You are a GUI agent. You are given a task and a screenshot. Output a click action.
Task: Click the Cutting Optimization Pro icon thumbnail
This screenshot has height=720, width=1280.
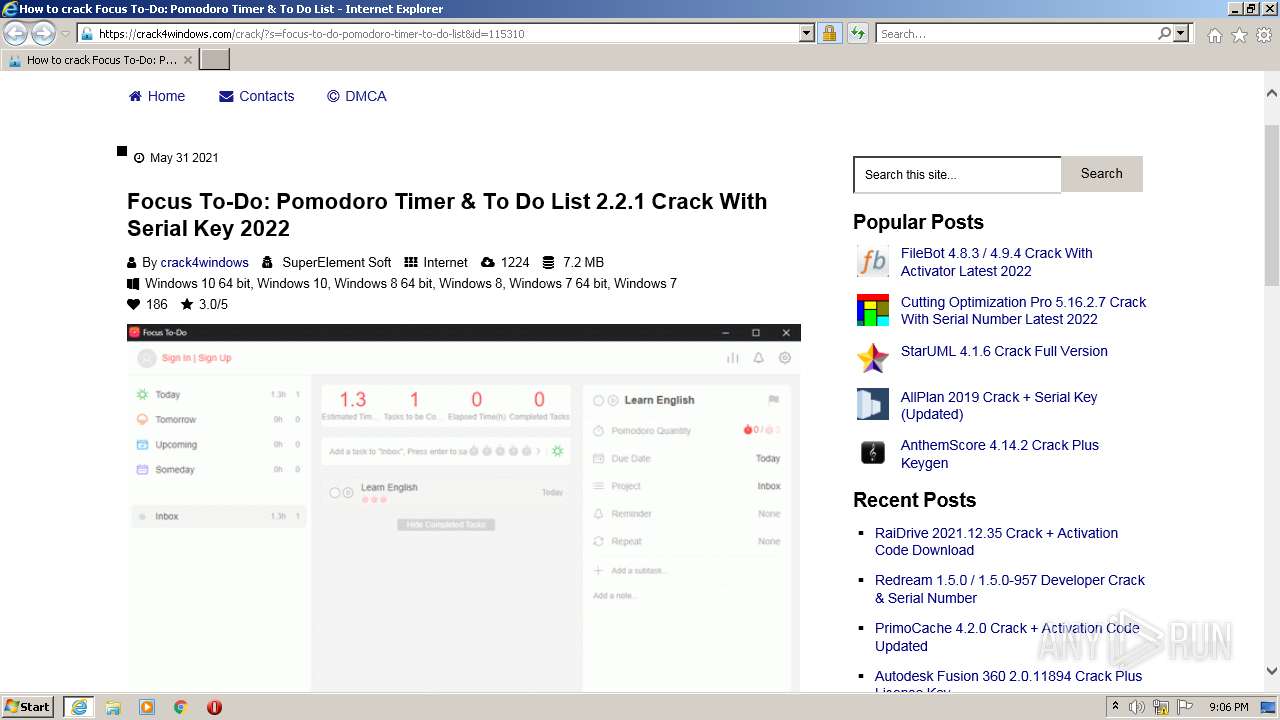[873, 310]
